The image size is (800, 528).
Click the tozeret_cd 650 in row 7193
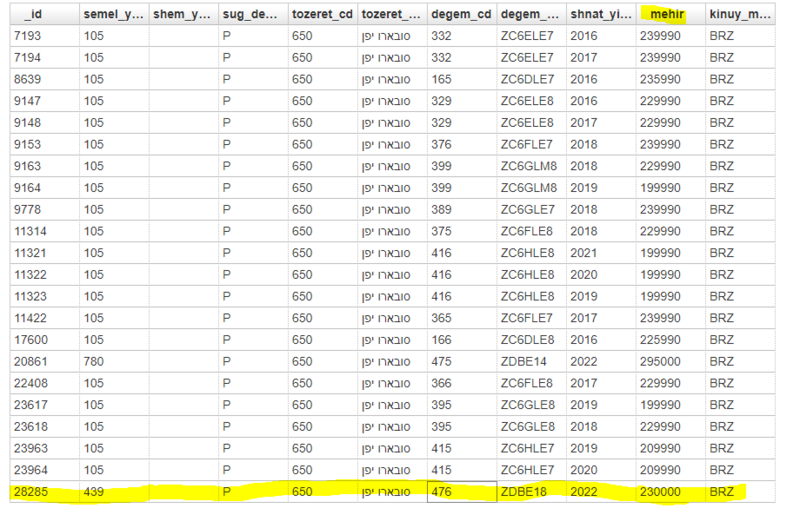(323, 36)
